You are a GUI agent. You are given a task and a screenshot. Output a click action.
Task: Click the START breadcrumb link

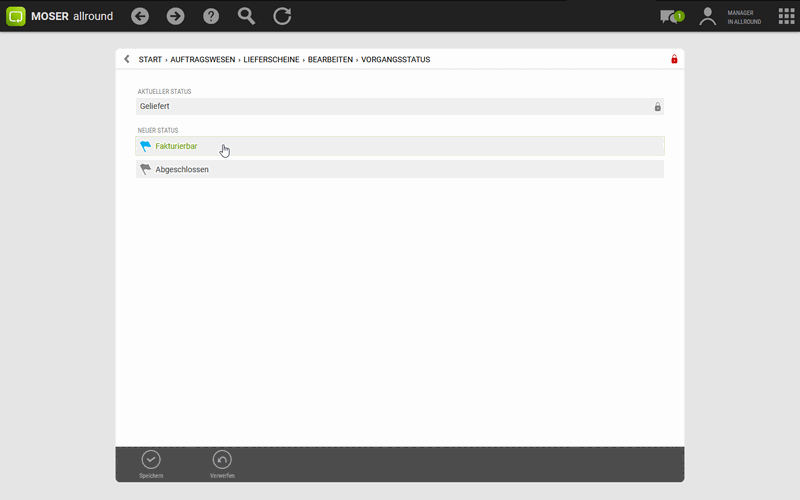pos(150,60)
